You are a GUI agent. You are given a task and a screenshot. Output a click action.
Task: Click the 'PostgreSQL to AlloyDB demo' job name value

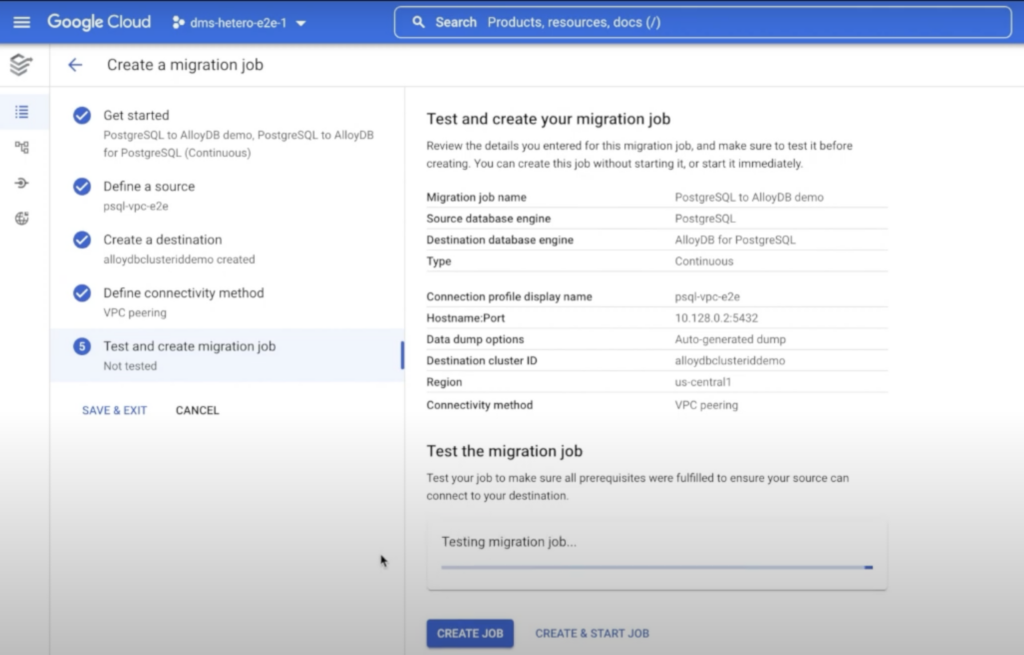749,197
